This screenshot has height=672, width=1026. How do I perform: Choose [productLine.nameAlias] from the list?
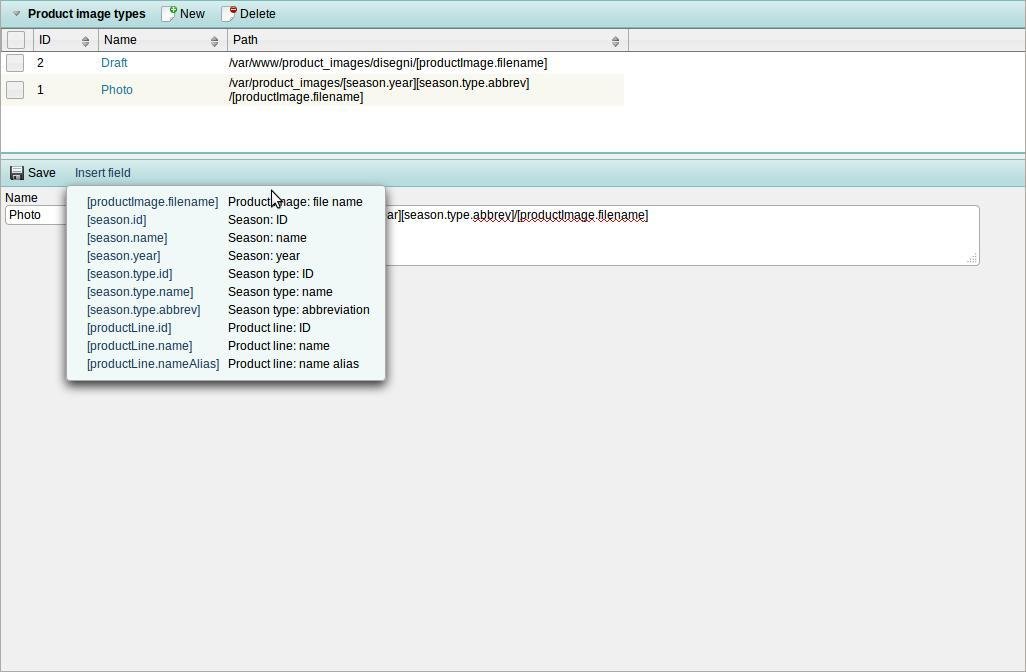click(153, 363)
